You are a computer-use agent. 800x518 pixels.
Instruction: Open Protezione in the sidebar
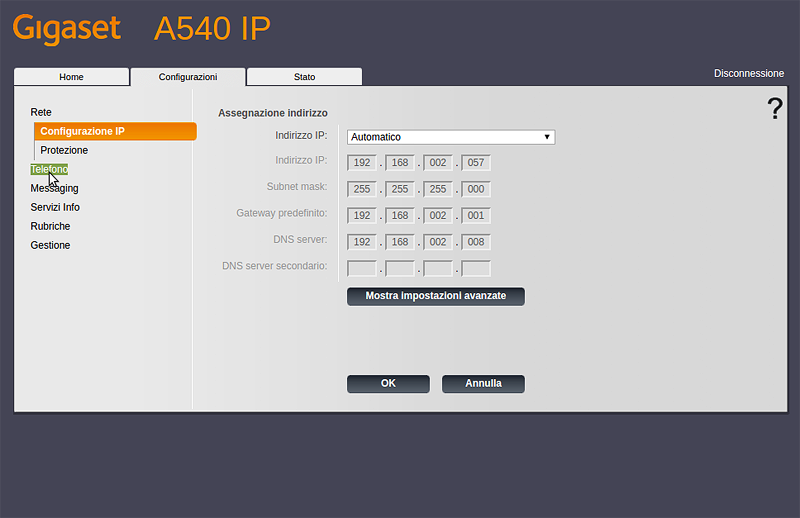tap(64, 150)
